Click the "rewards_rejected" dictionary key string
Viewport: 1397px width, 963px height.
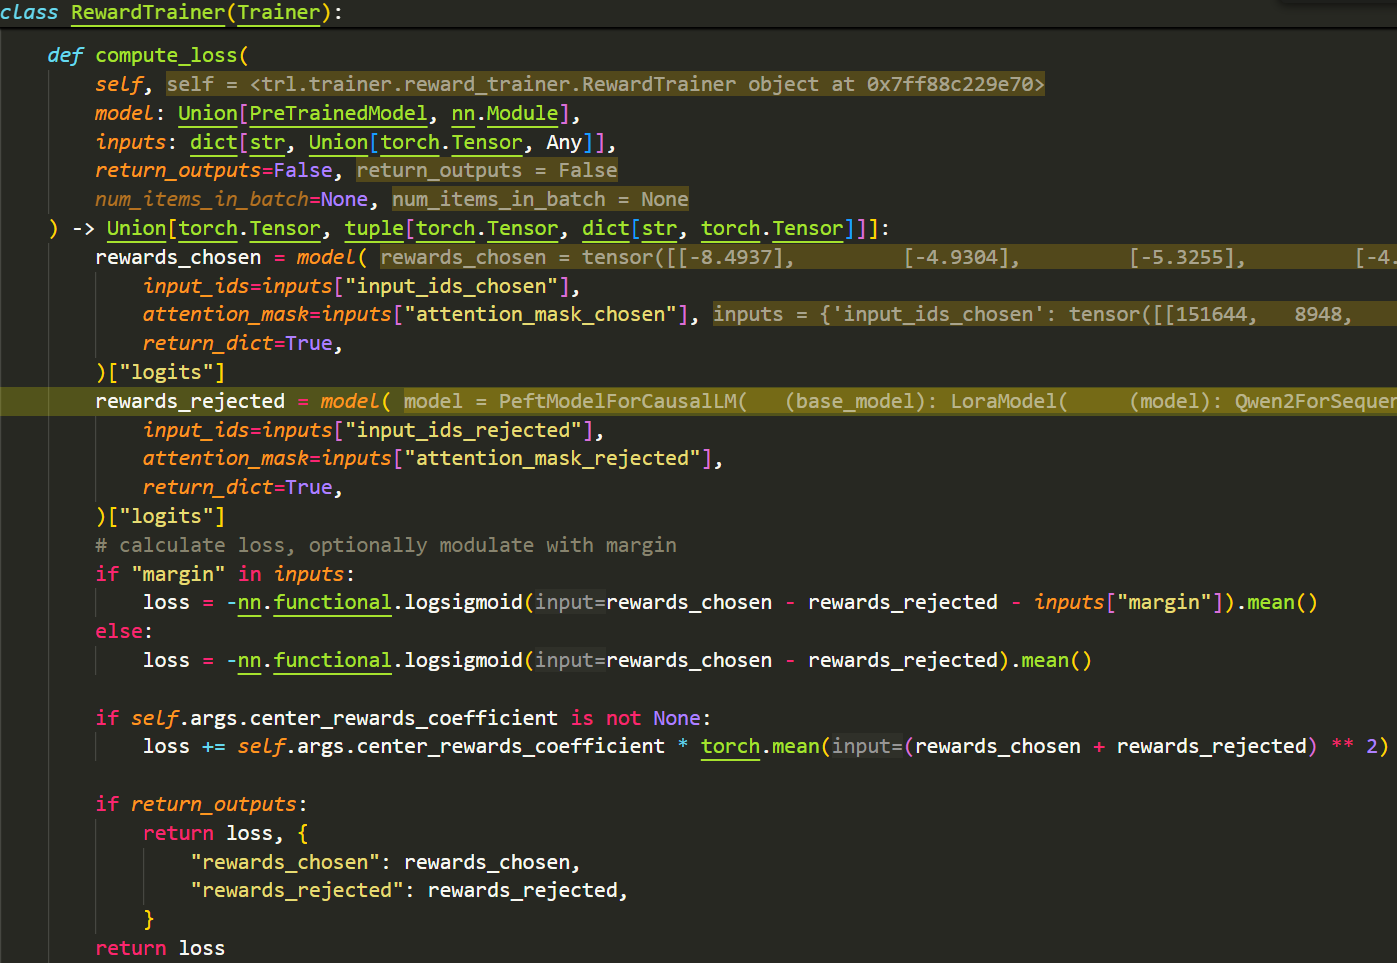(297, 890)
